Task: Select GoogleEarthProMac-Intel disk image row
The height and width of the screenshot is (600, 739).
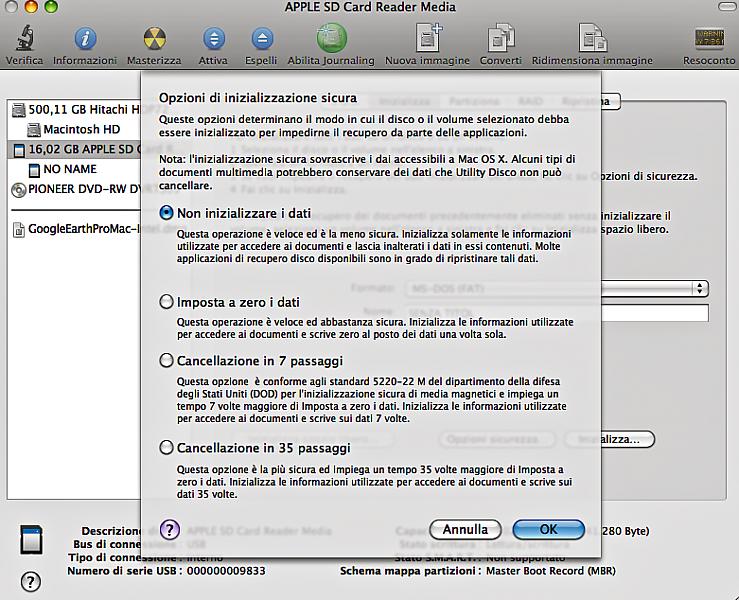Action: (74, 230)
